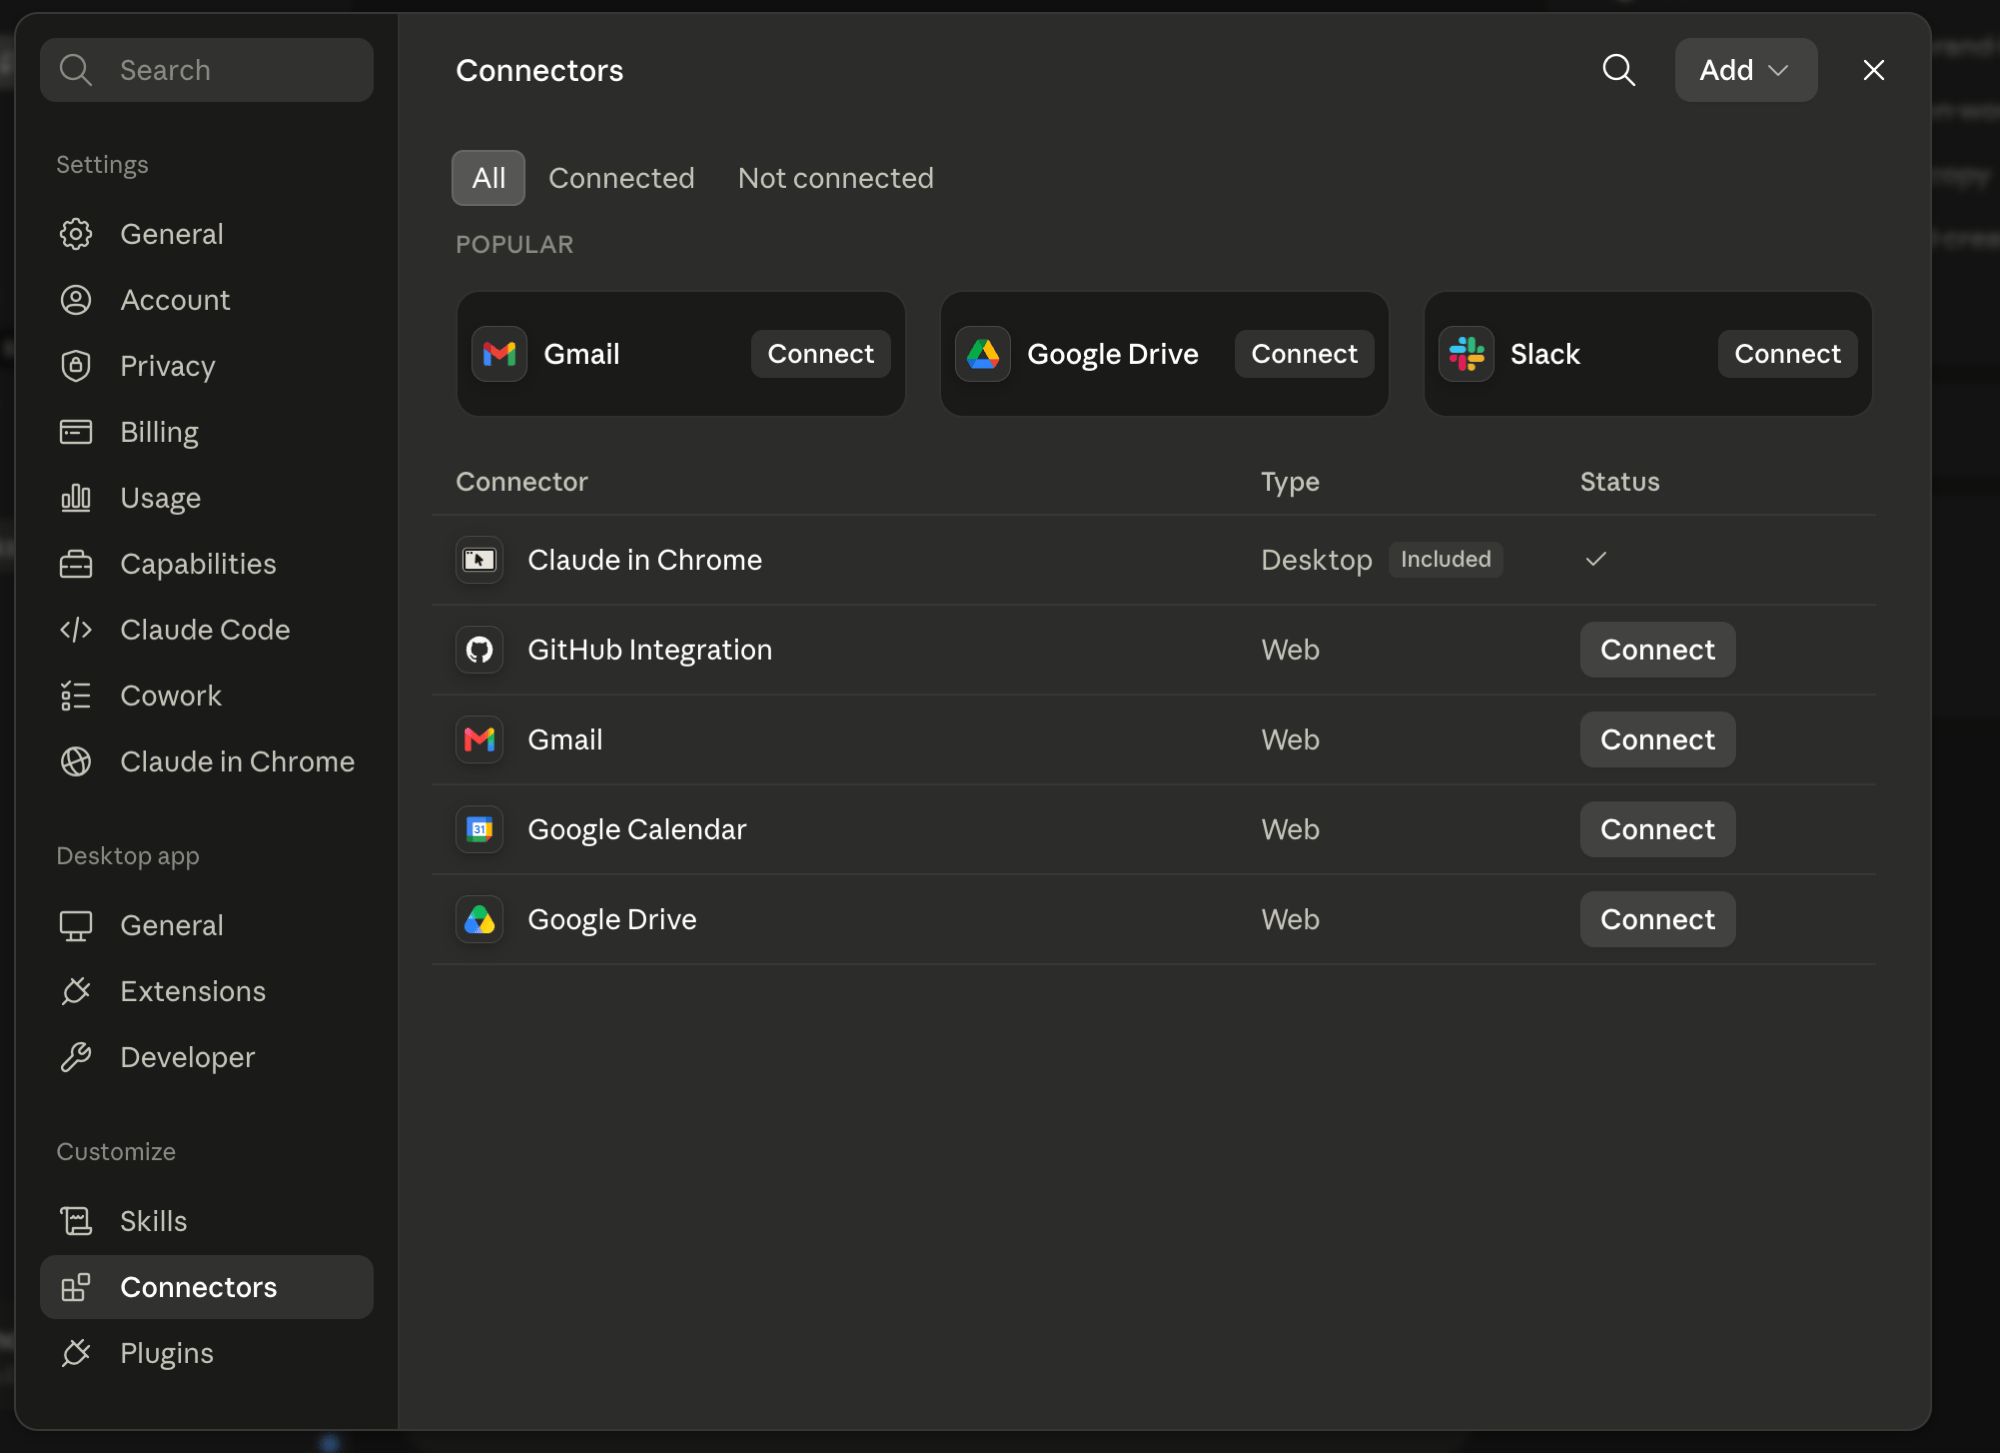Viewport: 2000px width, 1453px height.
Task: Select the GitHub Integration row name
Action: (650, 650)
